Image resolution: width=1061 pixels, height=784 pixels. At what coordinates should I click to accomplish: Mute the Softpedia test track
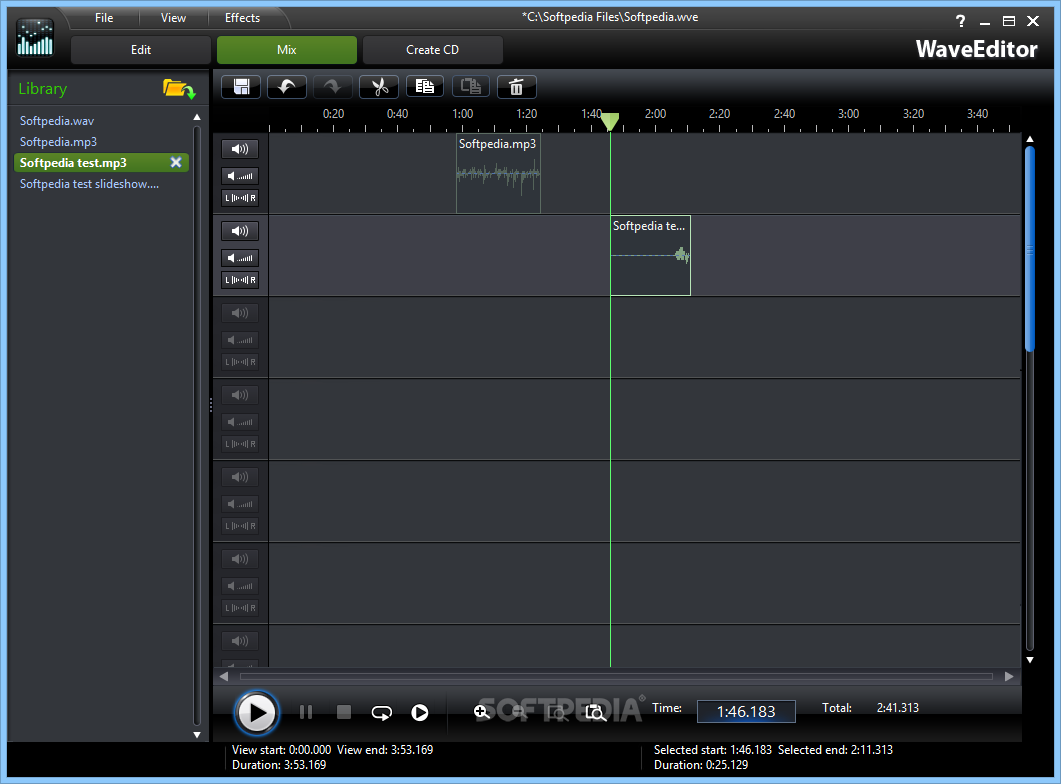(240, 231)
